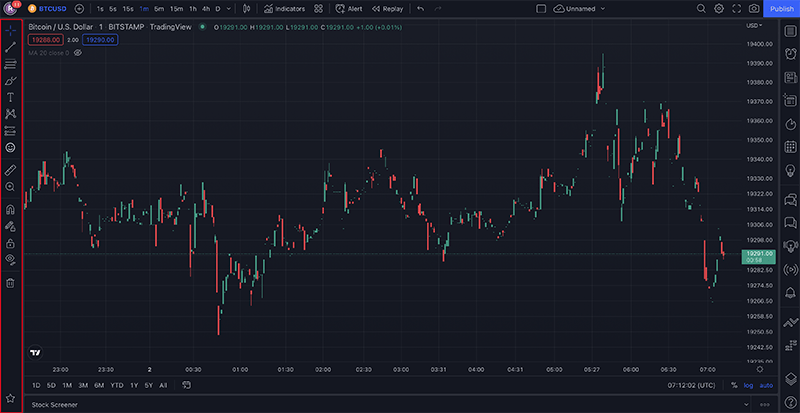Viewport: 800px width, 413px height.
Task: Open the user profile avatar menu
Action: point(11,9)
